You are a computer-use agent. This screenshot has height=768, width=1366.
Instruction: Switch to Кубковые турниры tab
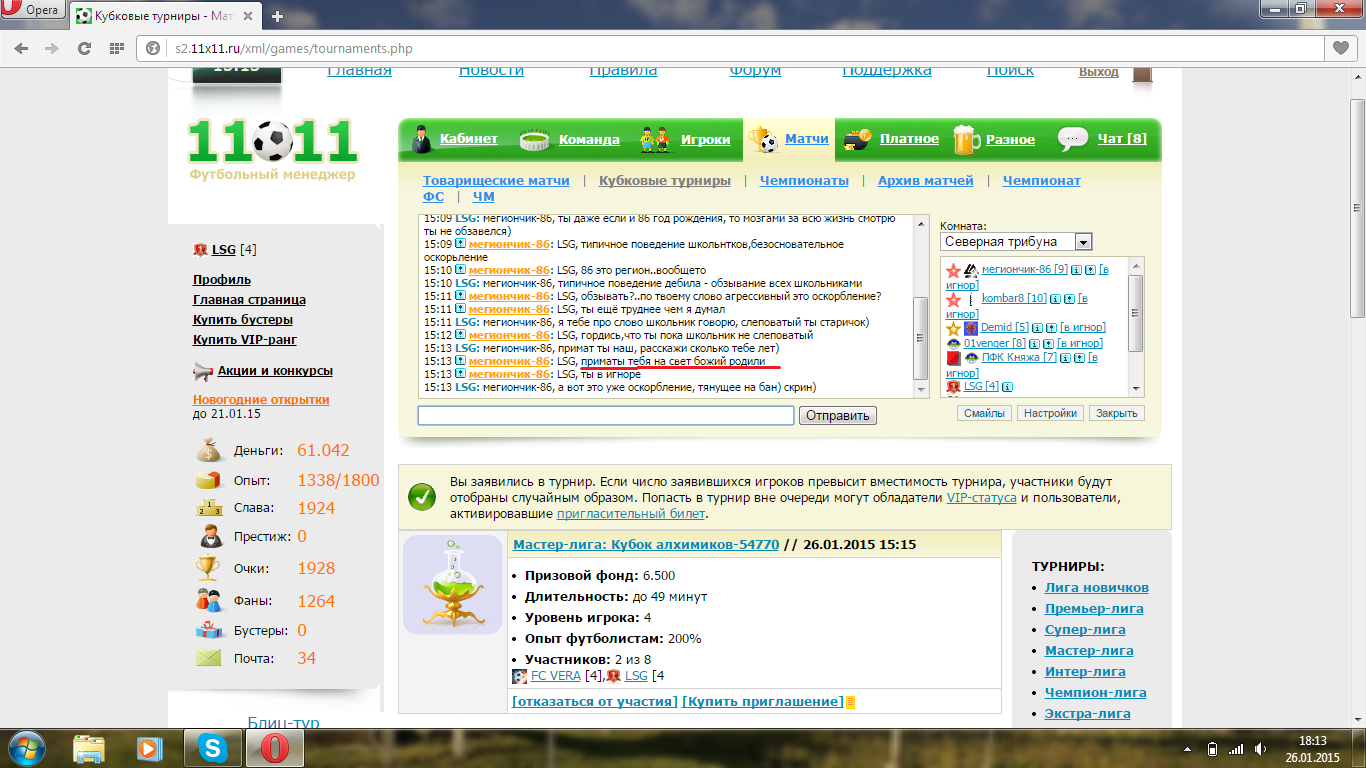[664, 181]
